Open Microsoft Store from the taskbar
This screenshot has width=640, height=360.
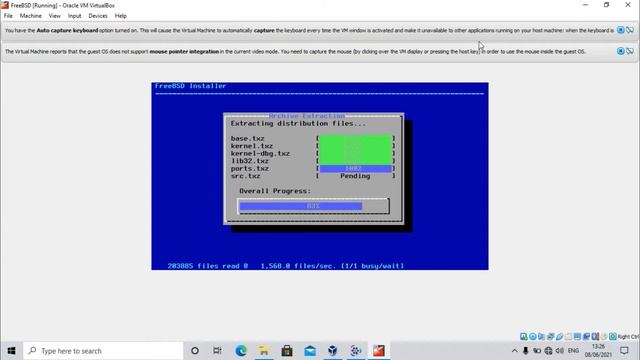click(x=287, y=351)
